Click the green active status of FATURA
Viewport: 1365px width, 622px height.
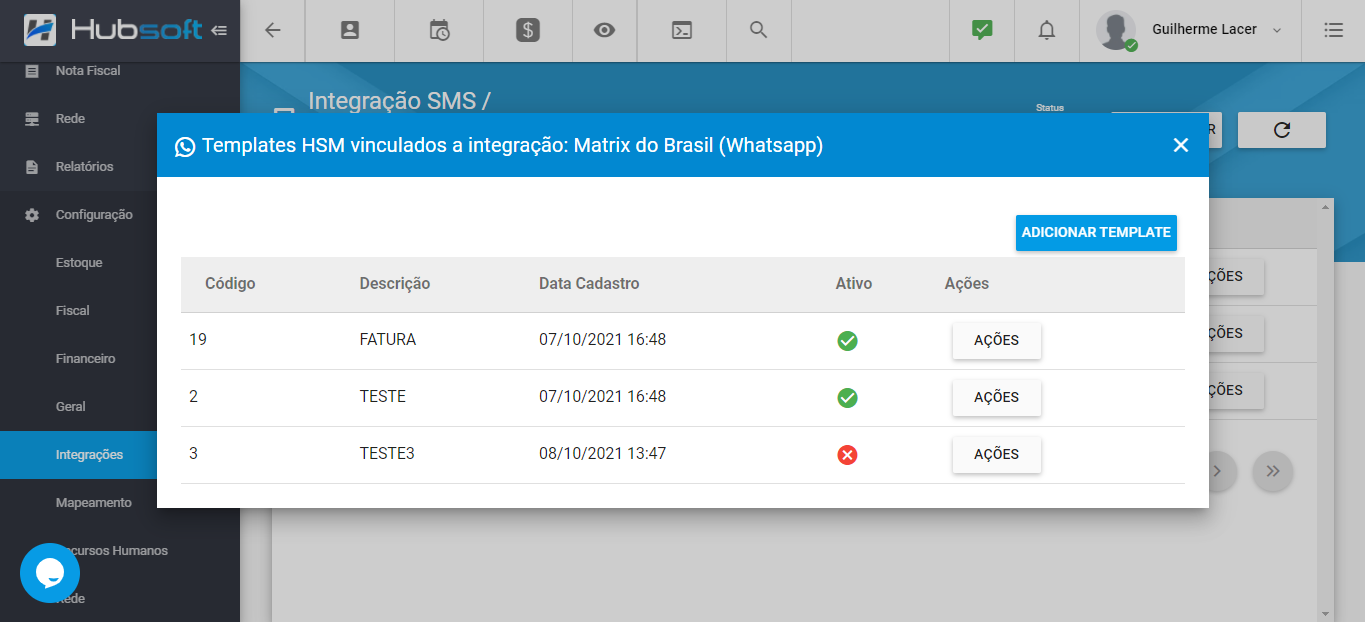(x=847, y=341)
